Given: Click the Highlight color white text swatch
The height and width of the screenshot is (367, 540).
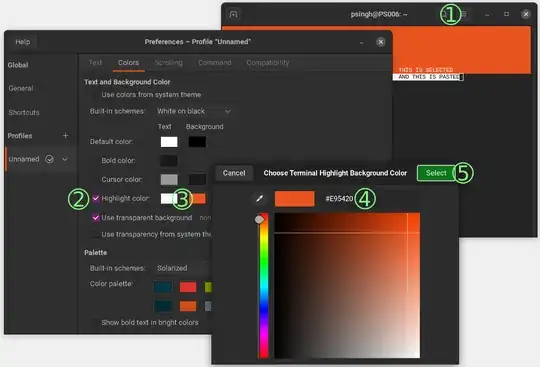Looking at the screenshot, I should [x=167, y=198].
